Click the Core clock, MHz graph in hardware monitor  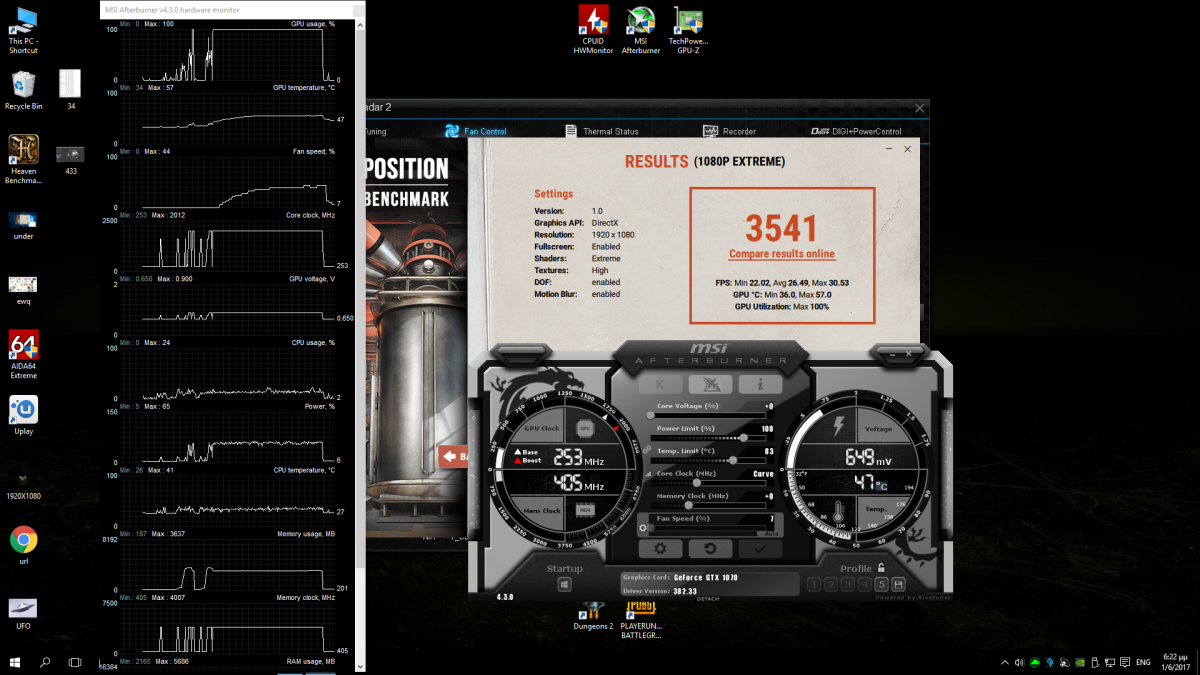227,245
